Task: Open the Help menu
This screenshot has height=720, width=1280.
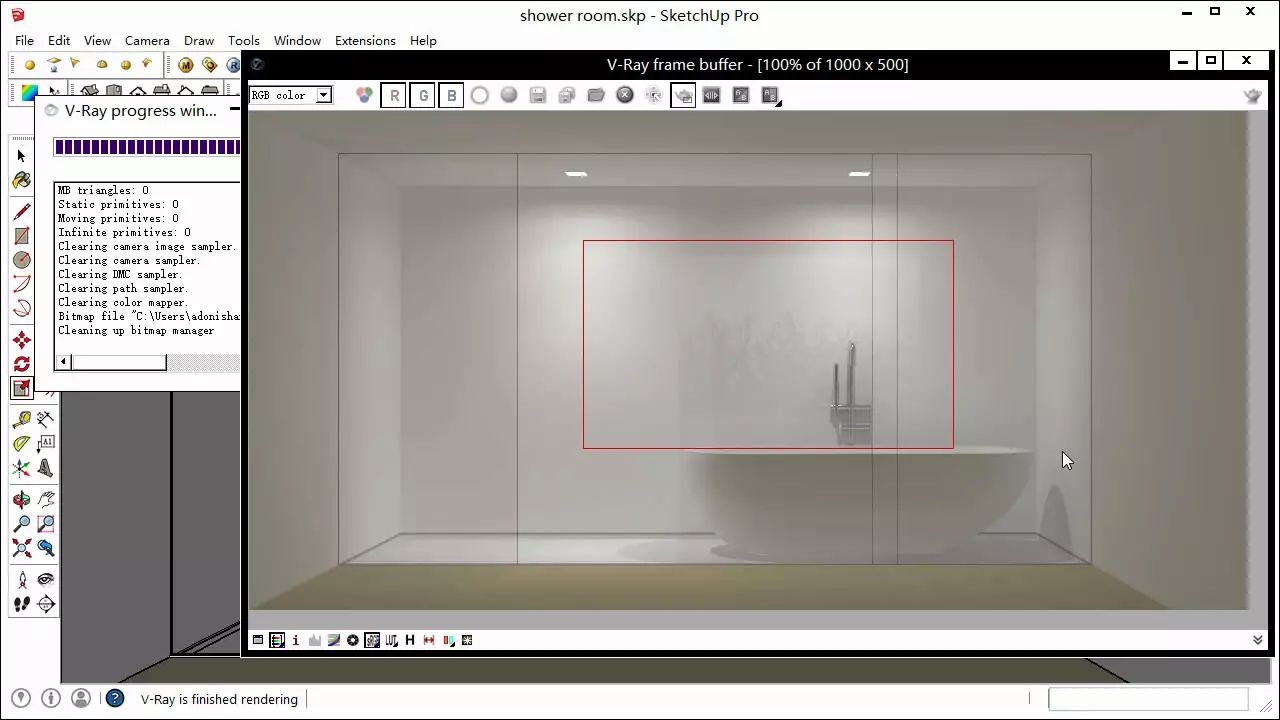Action: pyautogui.click(x=423, y=40)
